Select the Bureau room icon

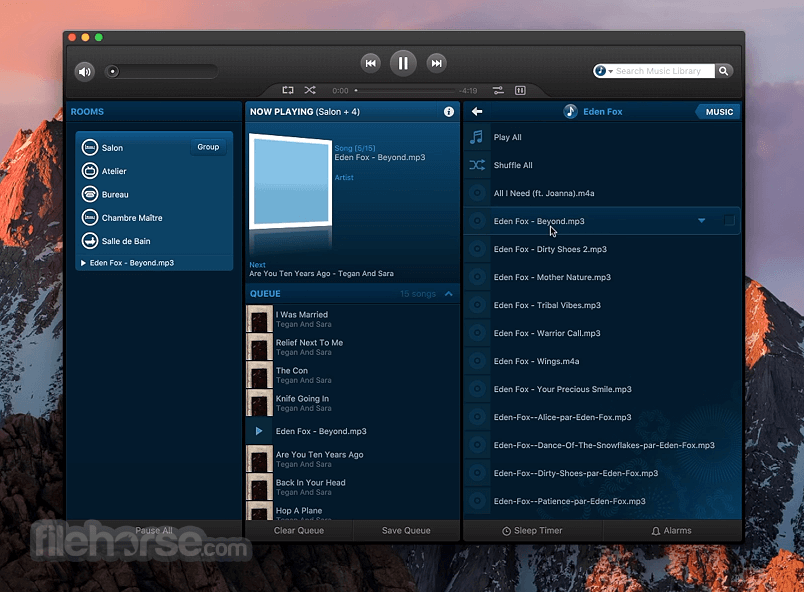pyautogui.click(x=90, y=194)
